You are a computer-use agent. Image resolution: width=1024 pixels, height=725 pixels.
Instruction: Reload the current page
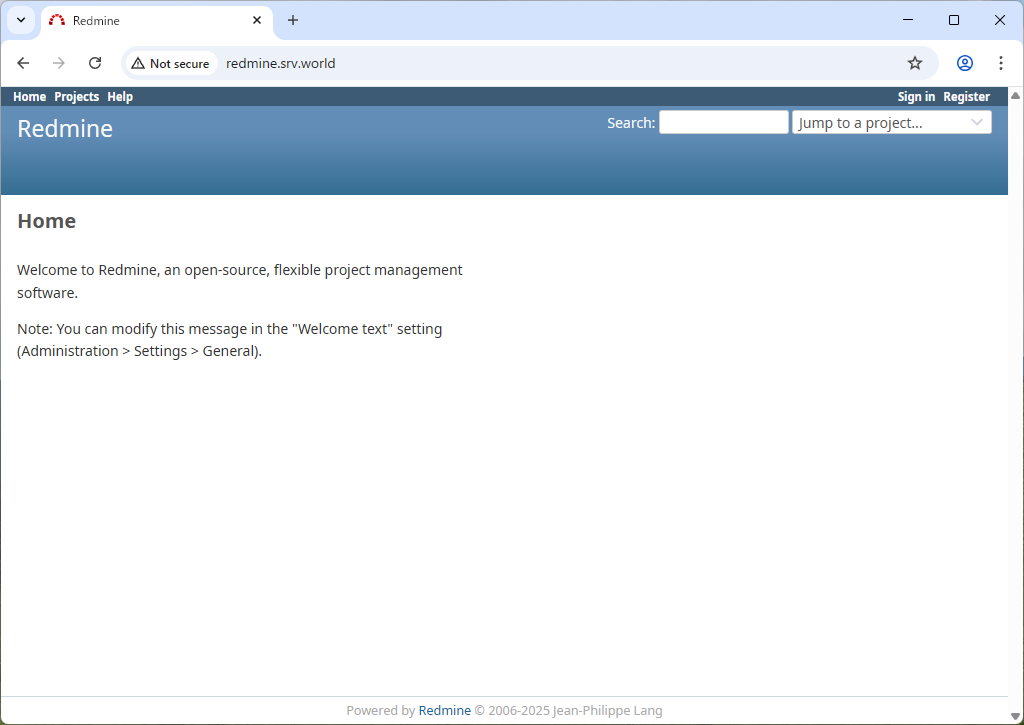tap(95, 63)
